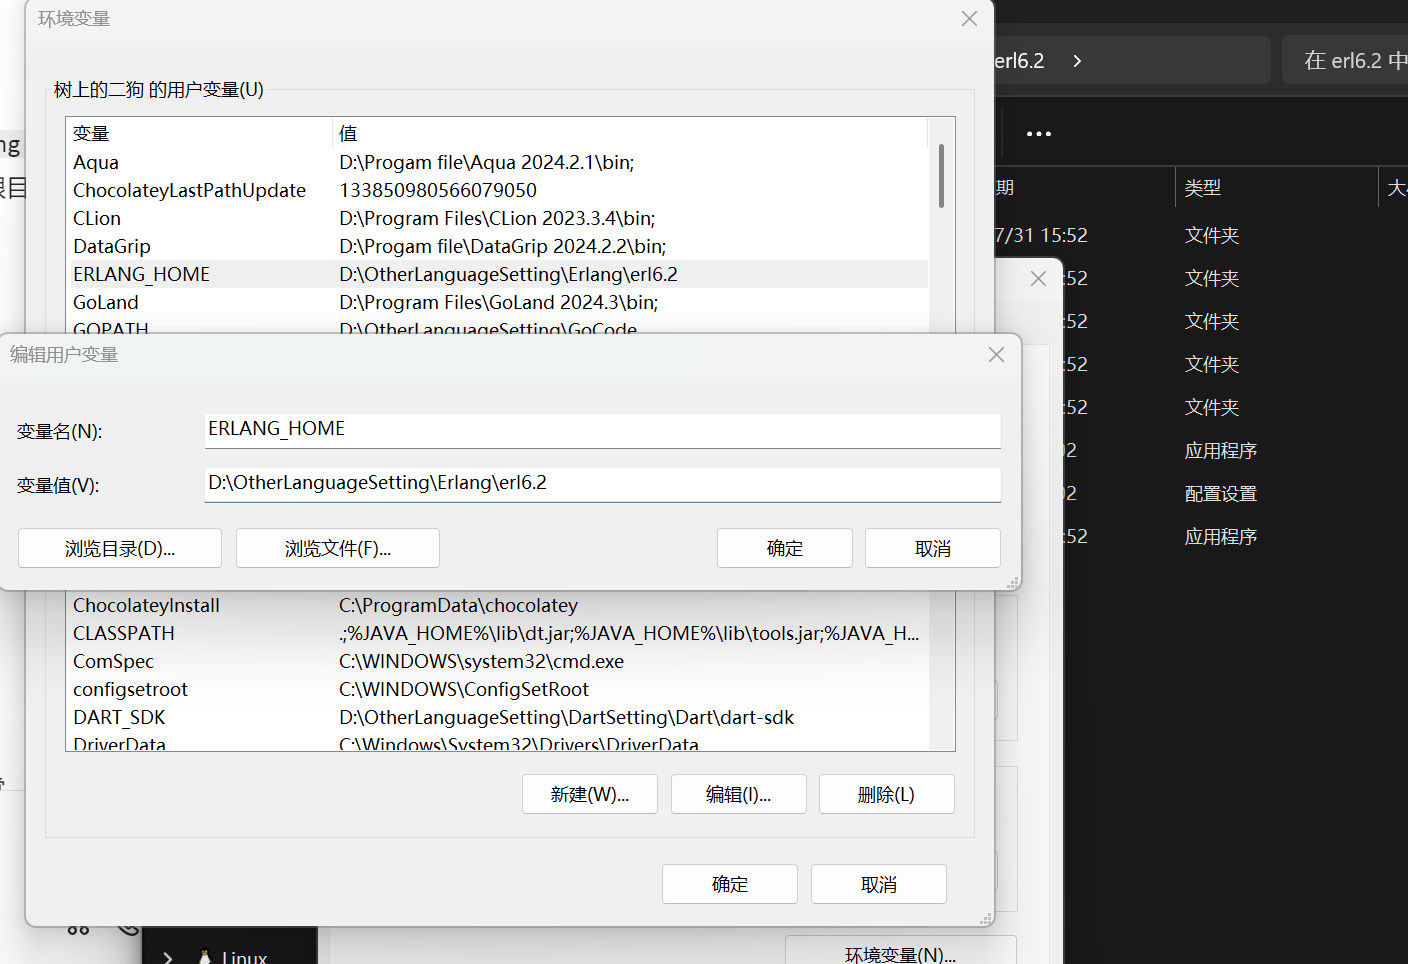
Task: Close the Edit User Variable dialog
Action: [x=996, y=355]
